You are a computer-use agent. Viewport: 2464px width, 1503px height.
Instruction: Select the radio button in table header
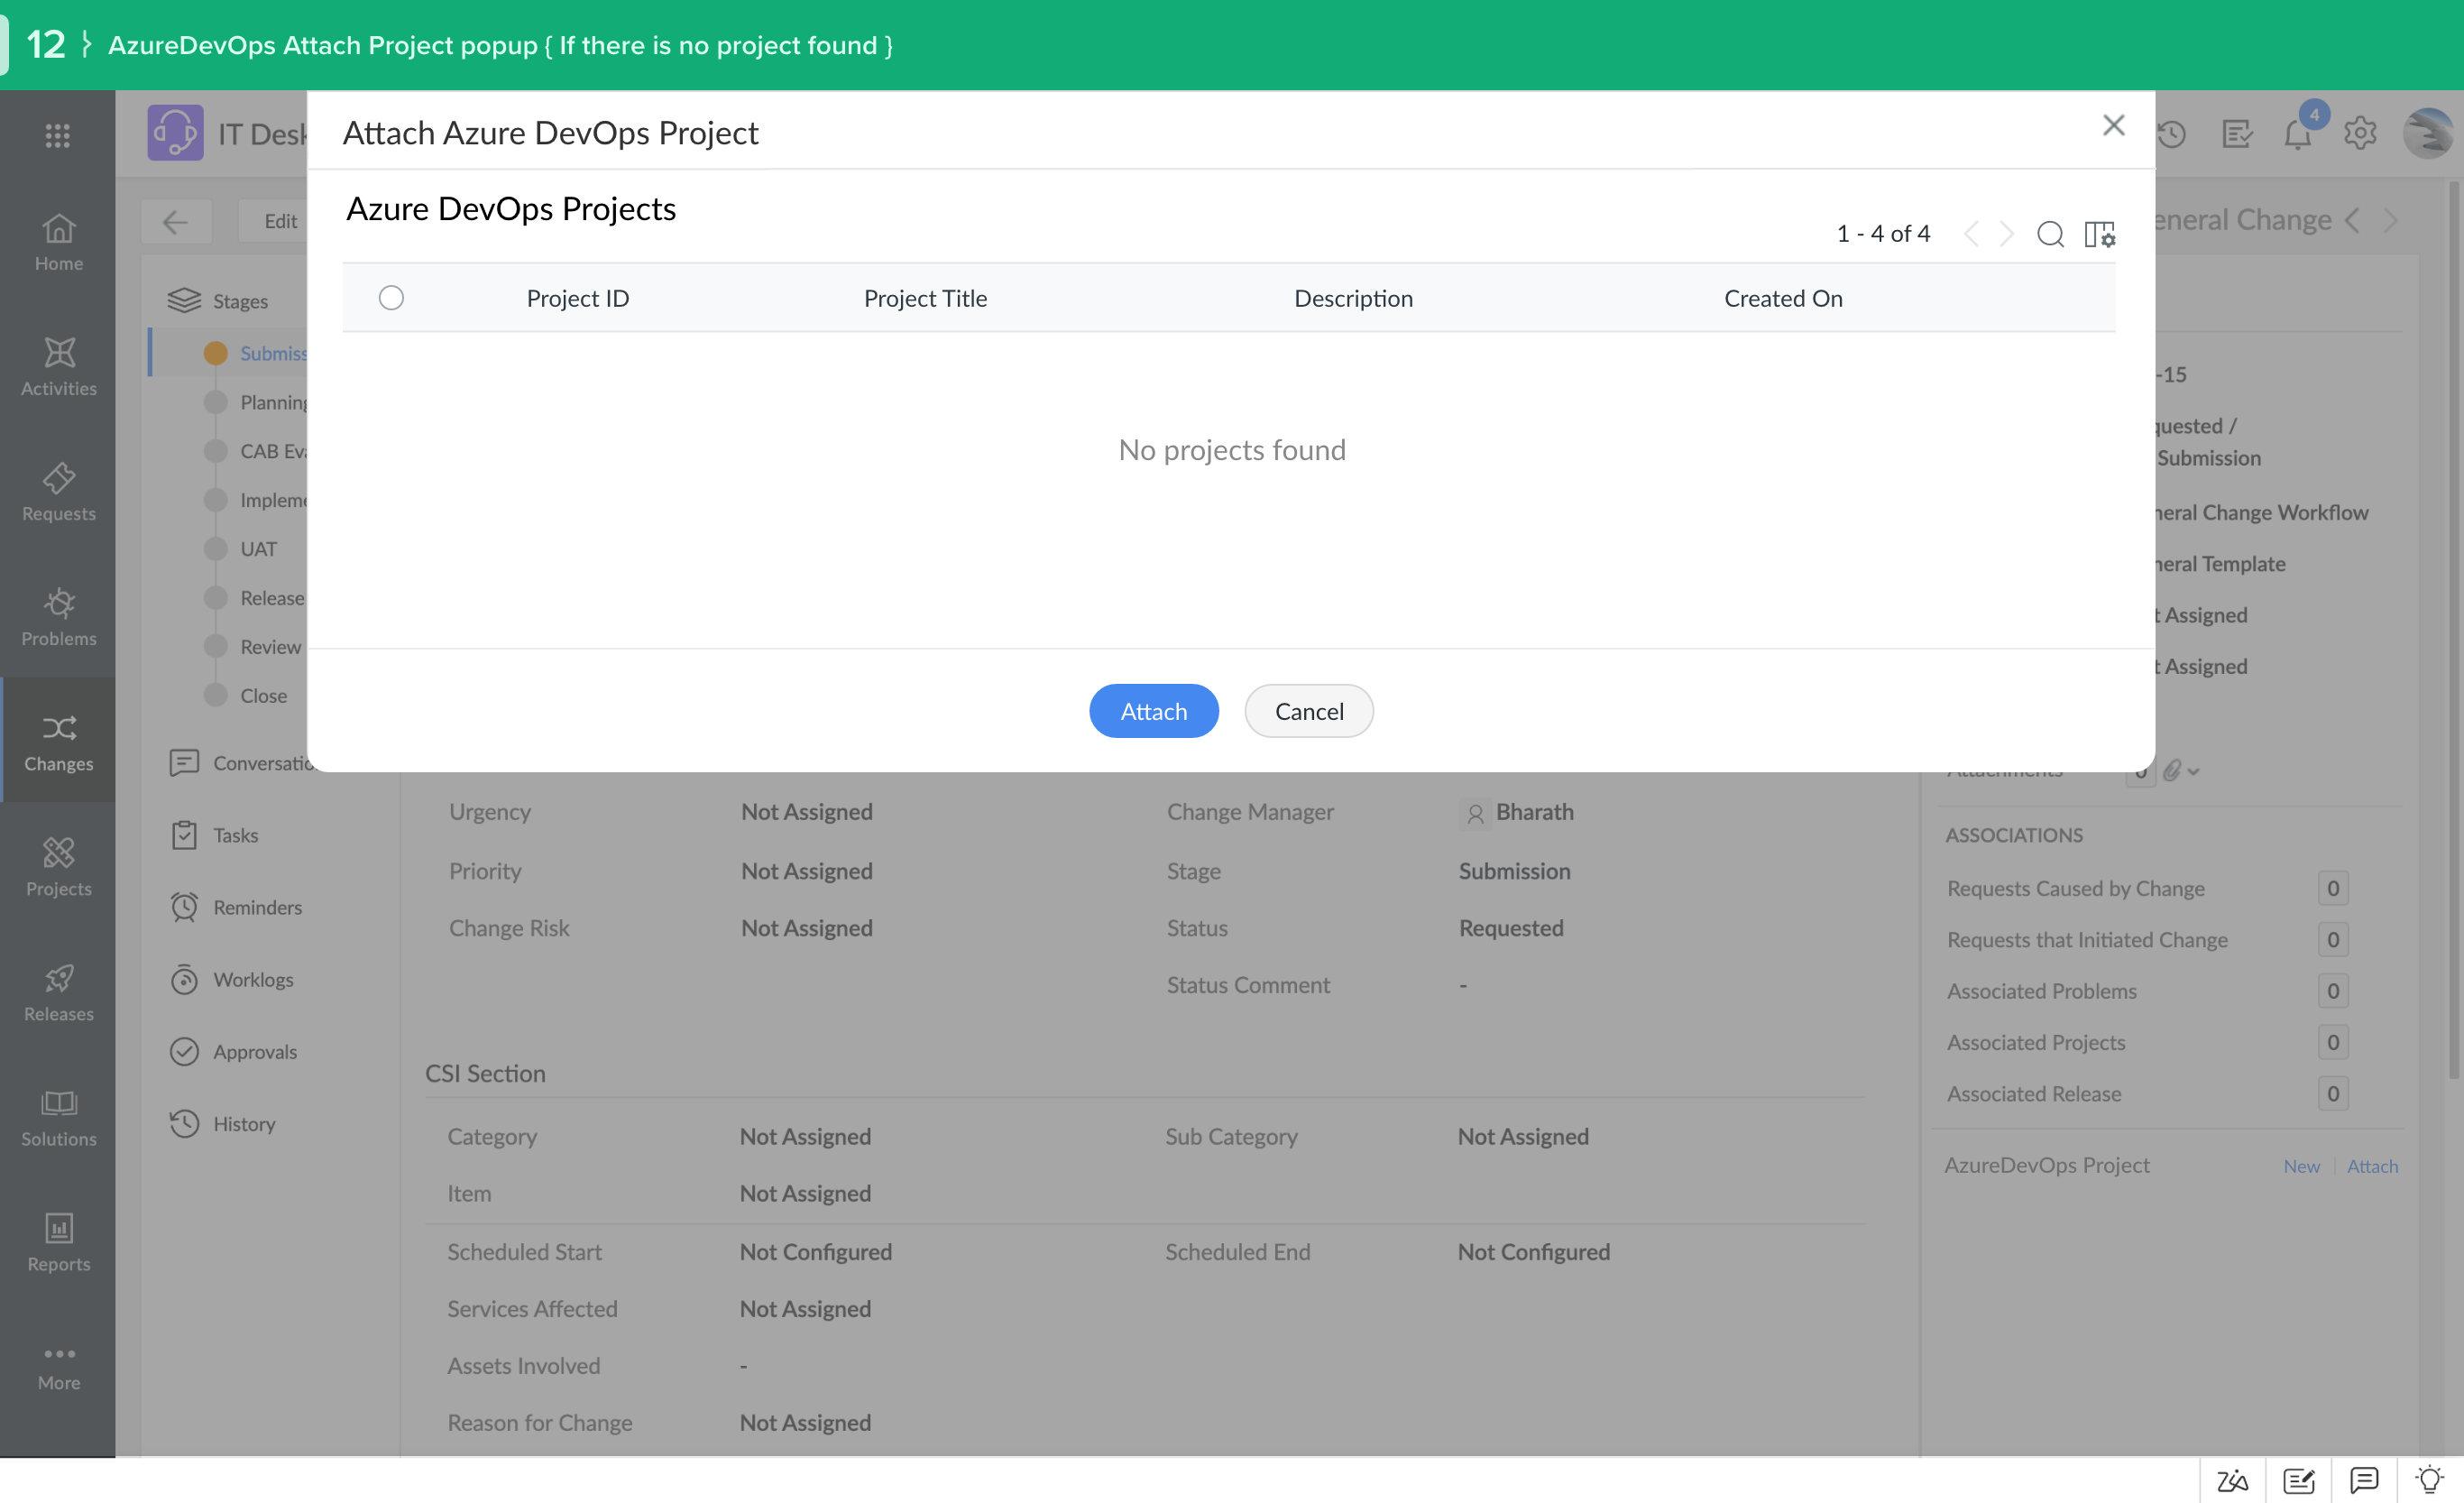pyautogui.click(x=391, y=298)
